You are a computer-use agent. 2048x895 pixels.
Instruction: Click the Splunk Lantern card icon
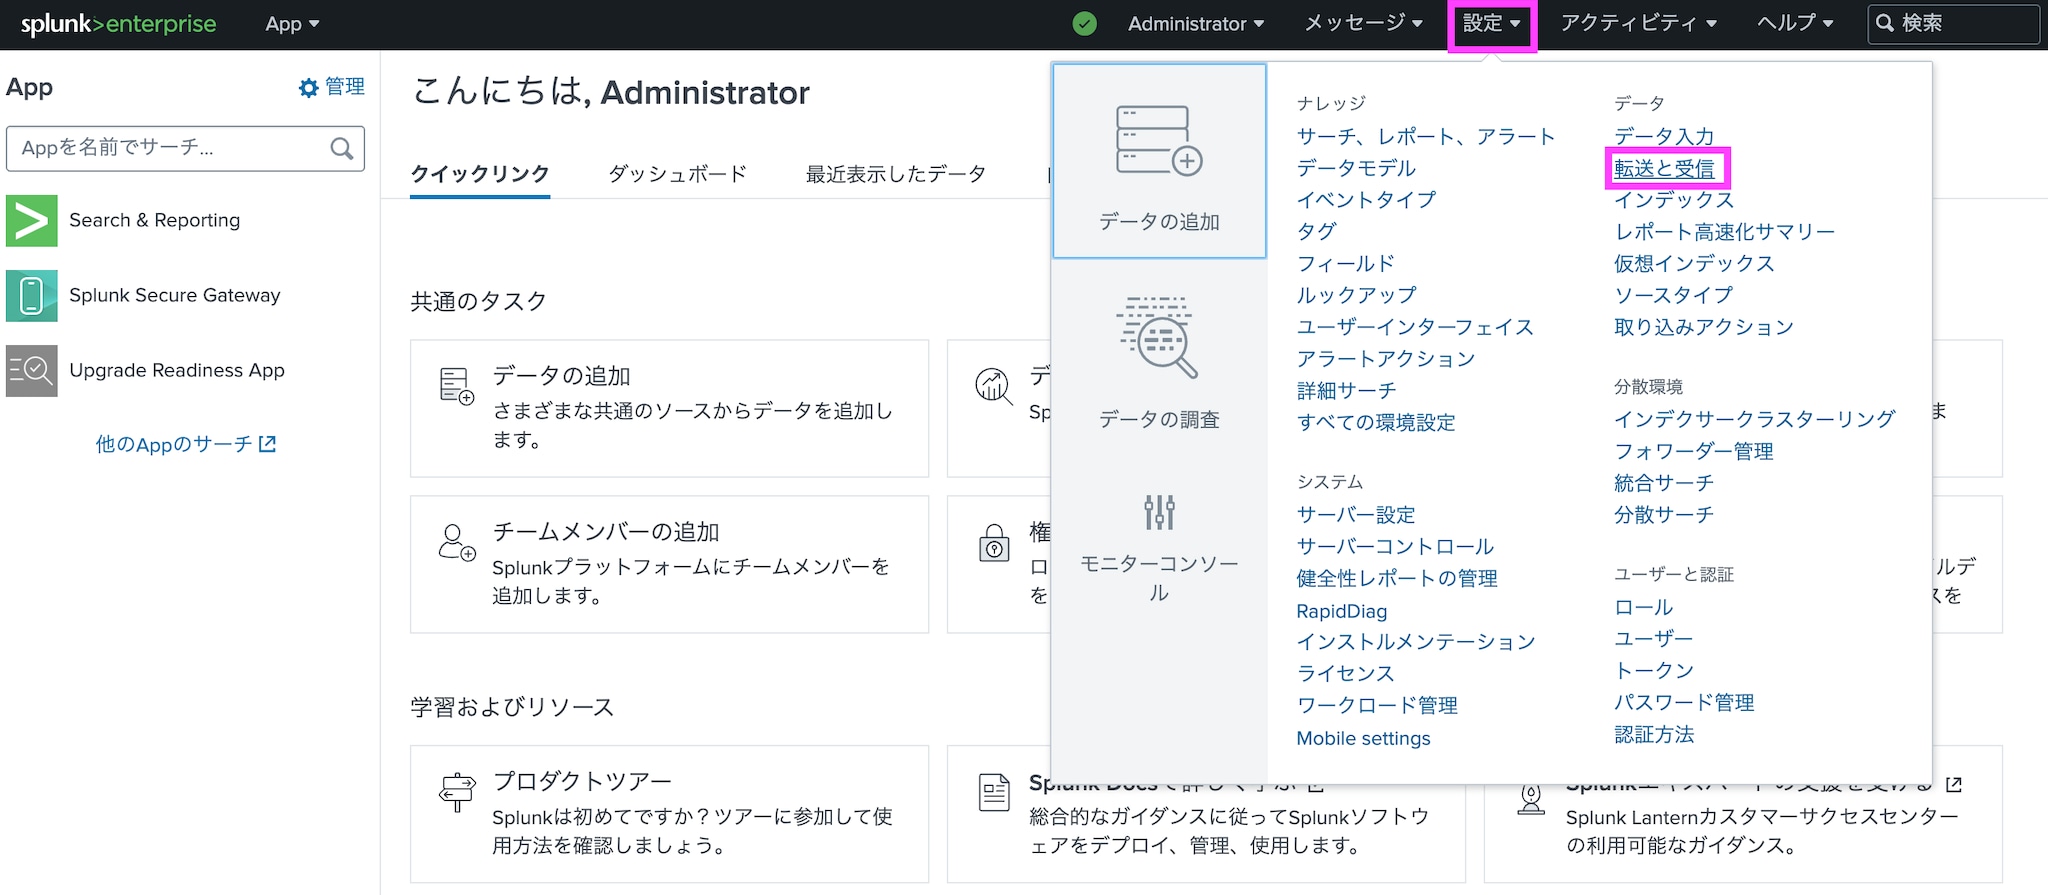pyautogui.click(x=1531, y=798)
